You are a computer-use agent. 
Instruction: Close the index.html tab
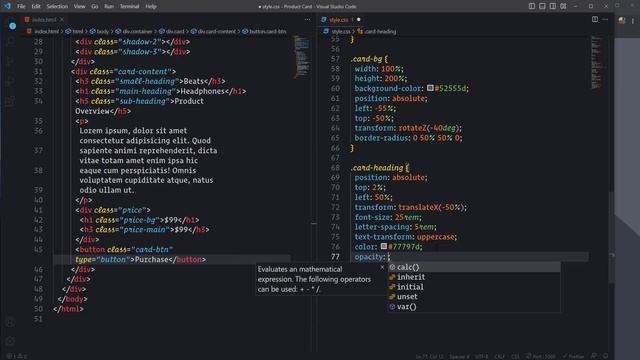[x=62, y=20]
